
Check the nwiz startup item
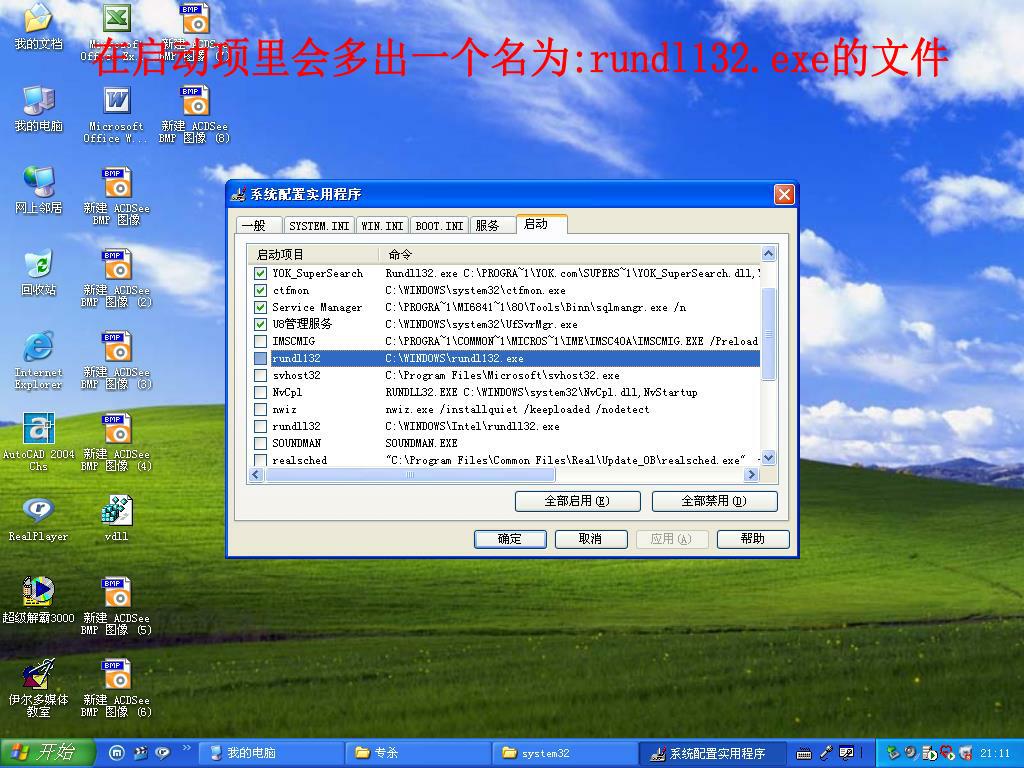[261, 409]
